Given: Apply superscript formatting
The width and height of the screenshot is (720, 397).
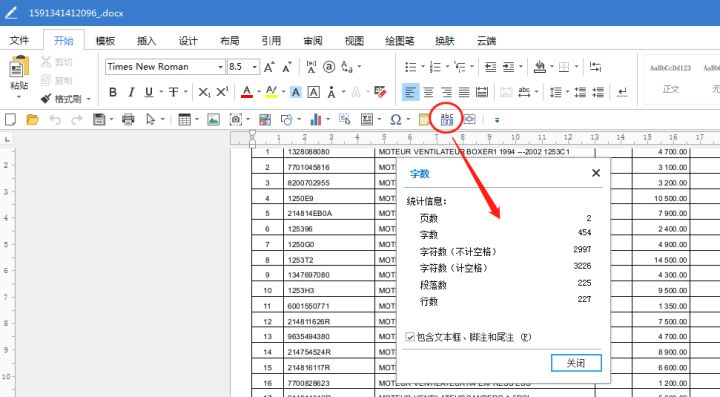Looking at the screenshot, I should point(222,92).
